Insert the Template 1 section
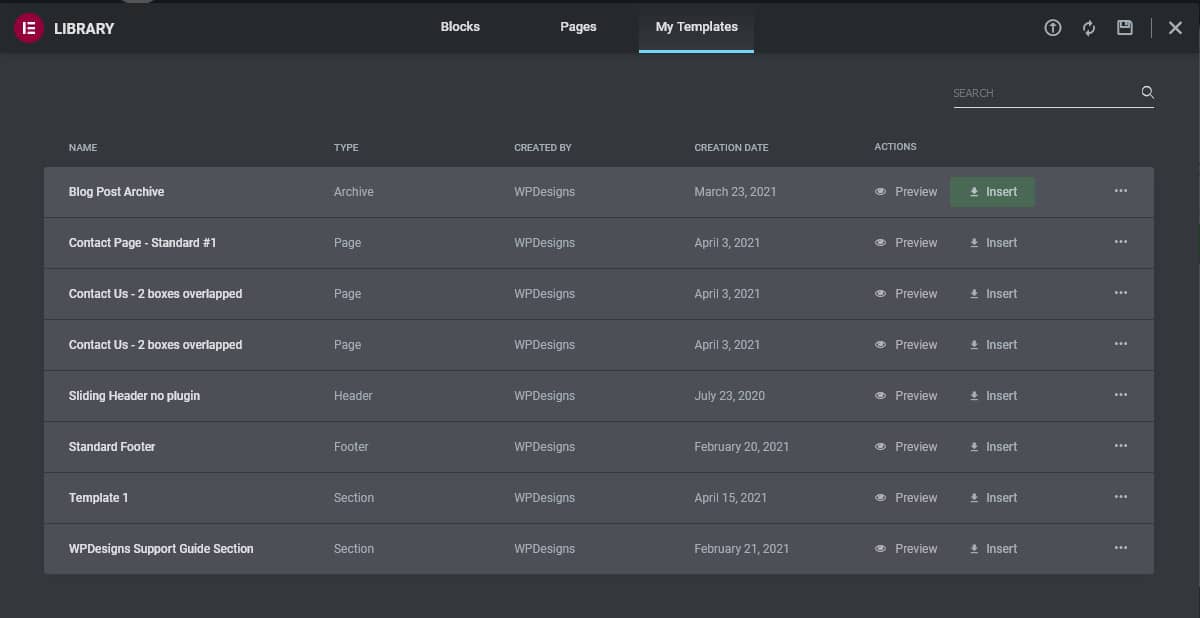 [x=993, y=498]
